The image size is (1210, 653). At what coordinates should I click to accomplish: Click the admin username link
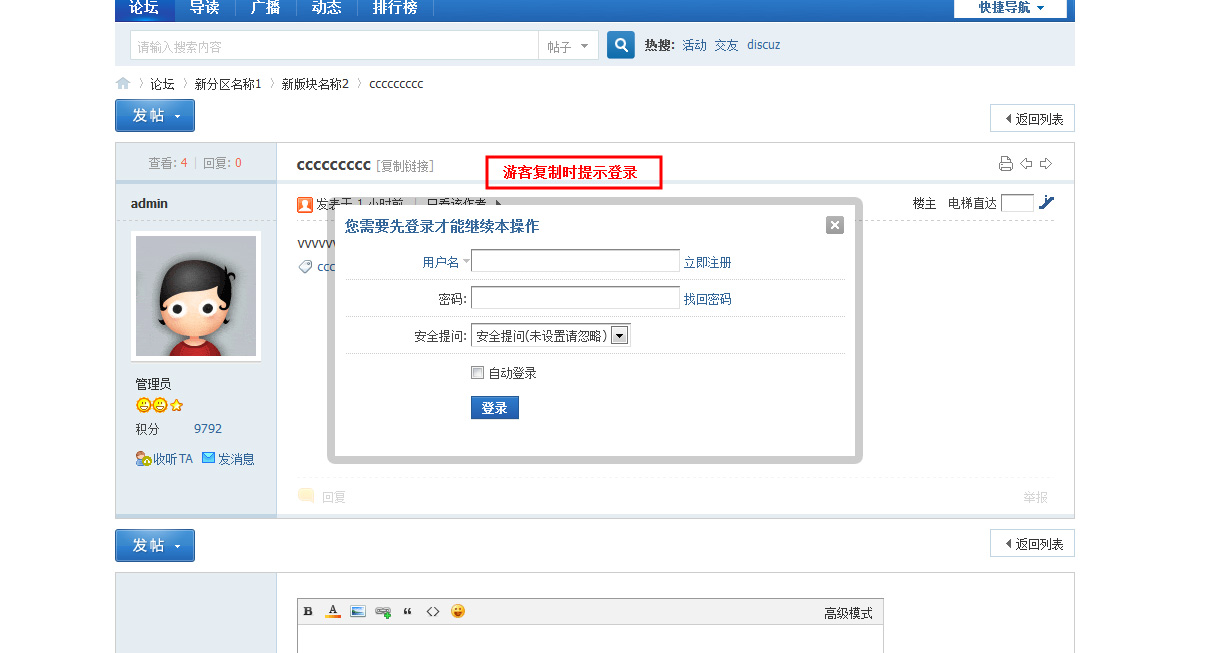149,204
